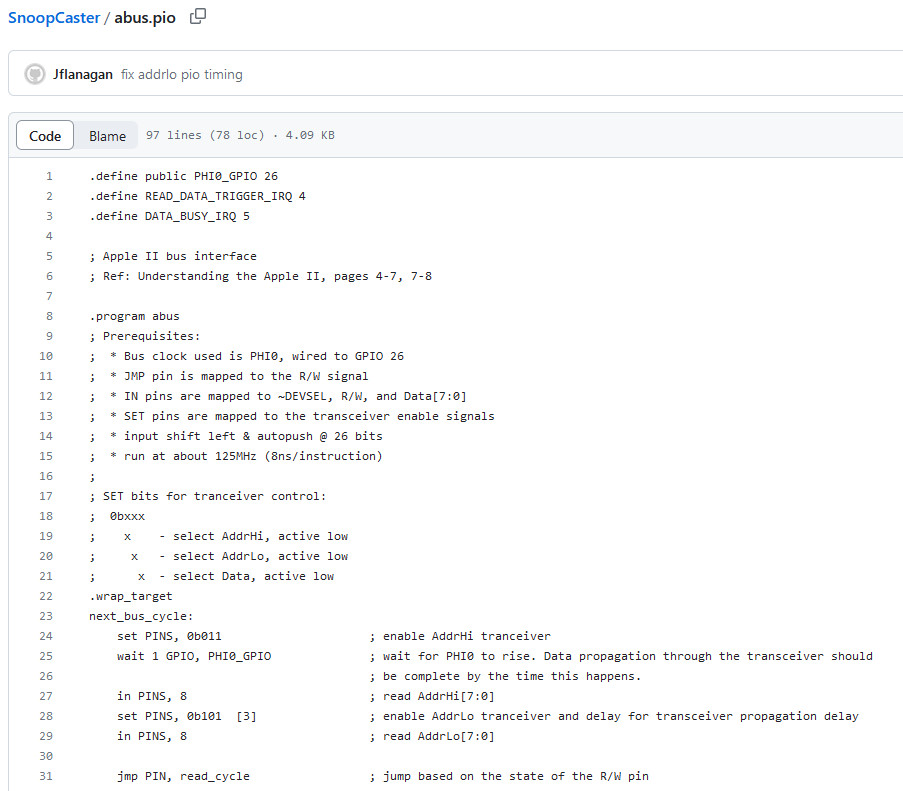The width and height of the screenshot is (903, 791).
Task: Click 'wait 1 GPIO, PHI0_GPIO' instruction
Action: tap(194, 656)
